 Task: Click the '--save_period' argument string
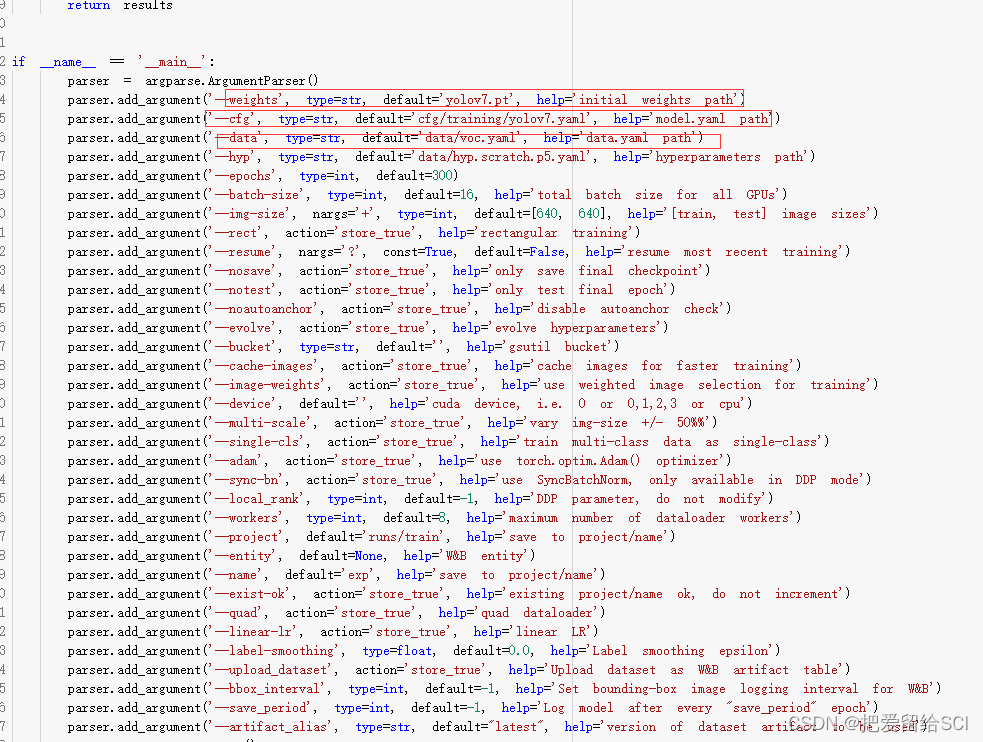pos(261,708)
